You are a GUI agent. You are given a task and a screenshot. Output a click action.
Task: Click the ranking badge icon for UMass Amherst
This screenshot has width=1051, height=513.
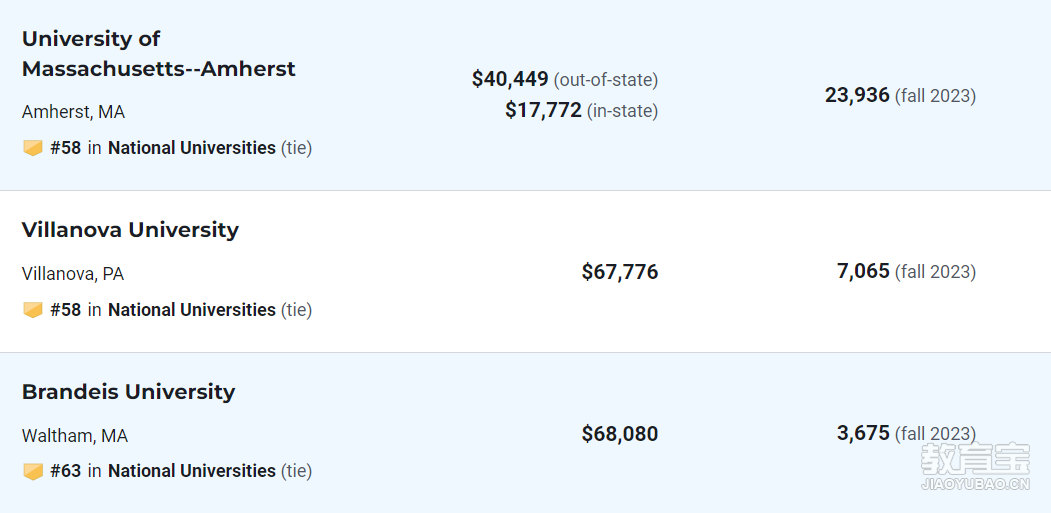pyautogui.click(x=33, y=148)
